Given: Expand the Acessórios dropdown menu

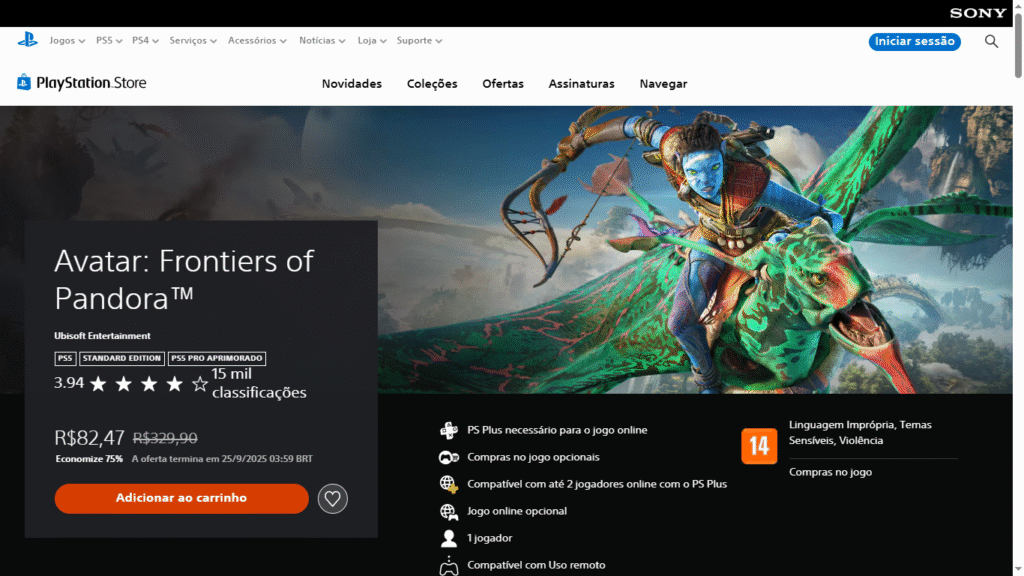Looking at the screenshot, I should [257, 40].
